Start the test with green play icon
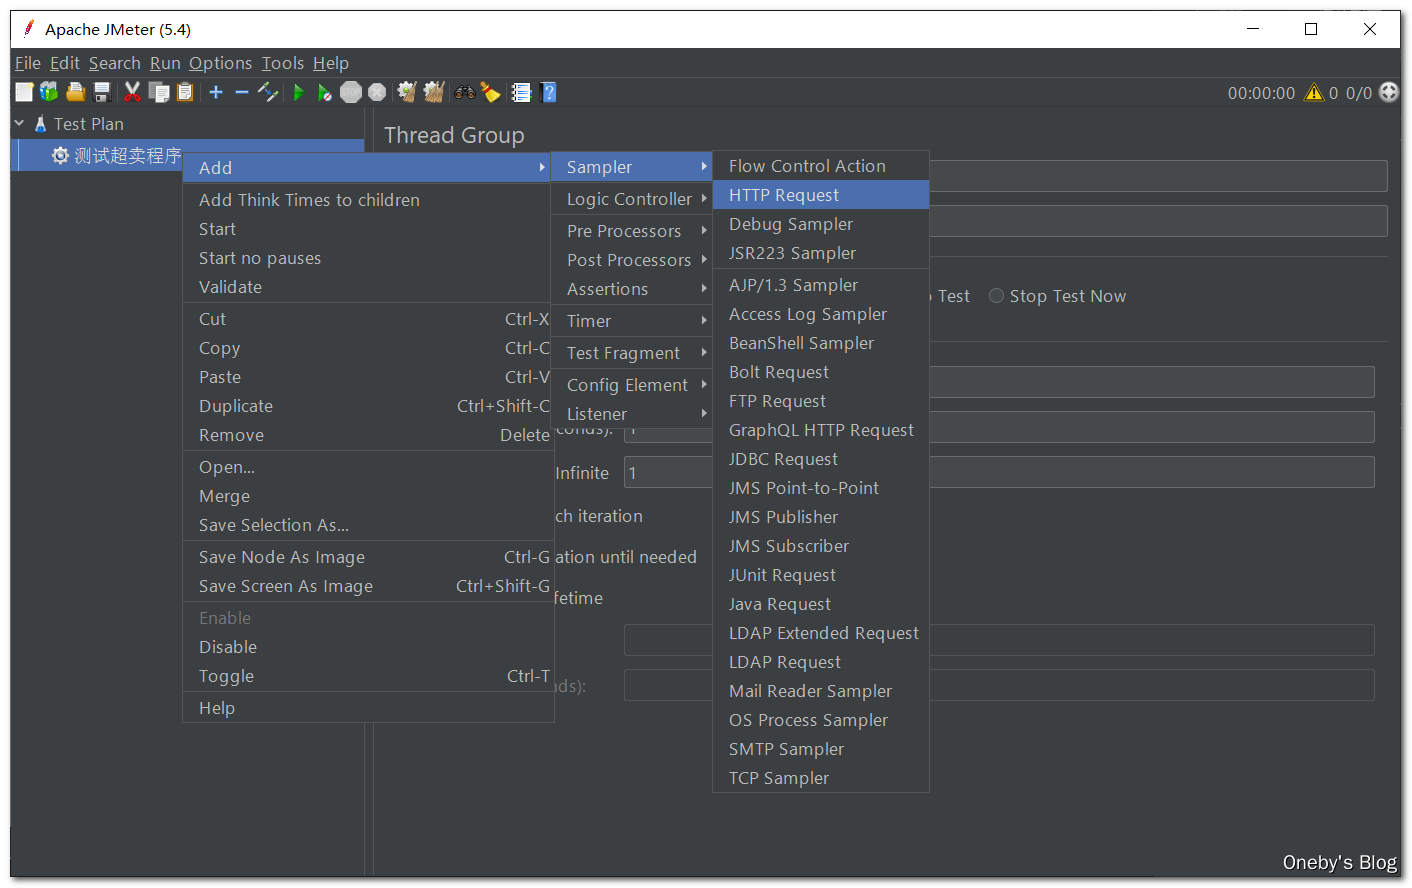 298,92
